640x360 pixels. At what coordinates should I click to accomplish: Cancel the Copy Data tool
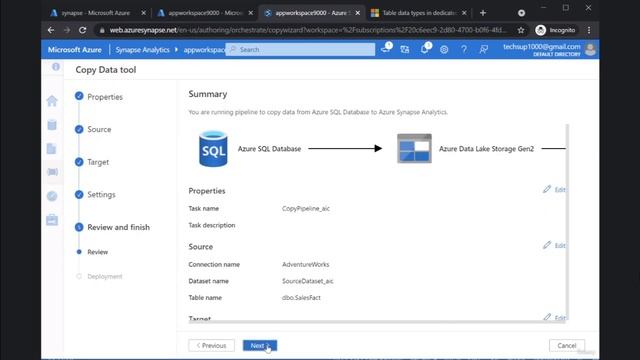pos(567,345)
